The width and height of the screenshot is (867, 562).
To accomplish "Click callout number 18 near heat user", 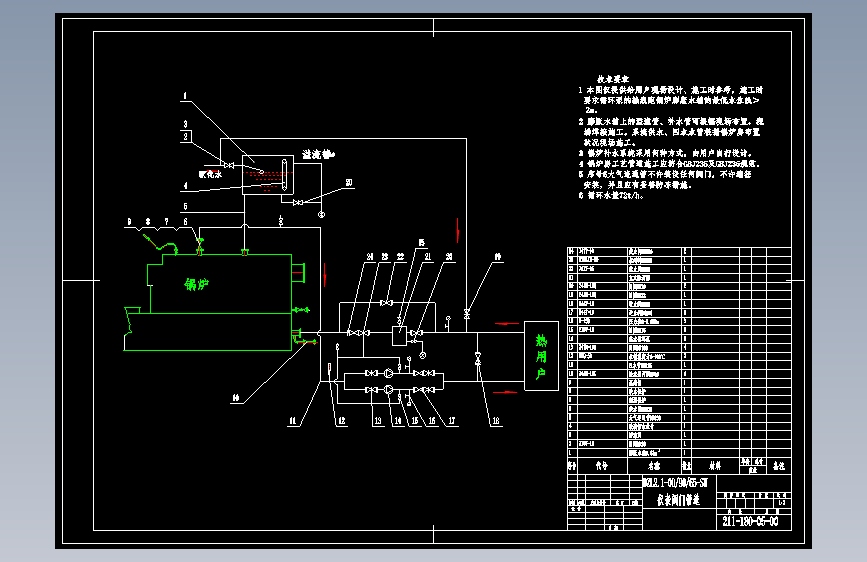I will pos(496,420).
